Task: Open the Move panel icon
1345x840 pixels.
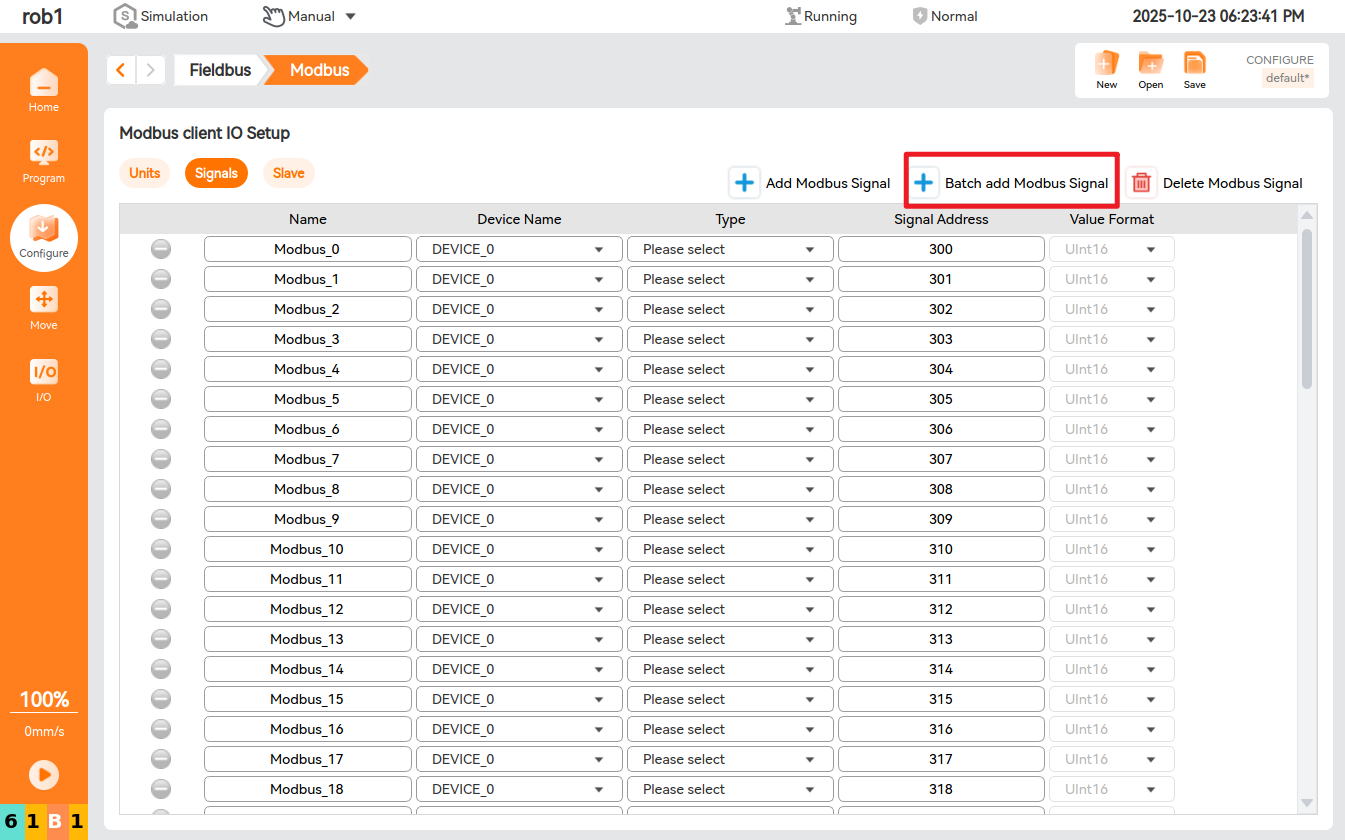Action: coord(43,306)
